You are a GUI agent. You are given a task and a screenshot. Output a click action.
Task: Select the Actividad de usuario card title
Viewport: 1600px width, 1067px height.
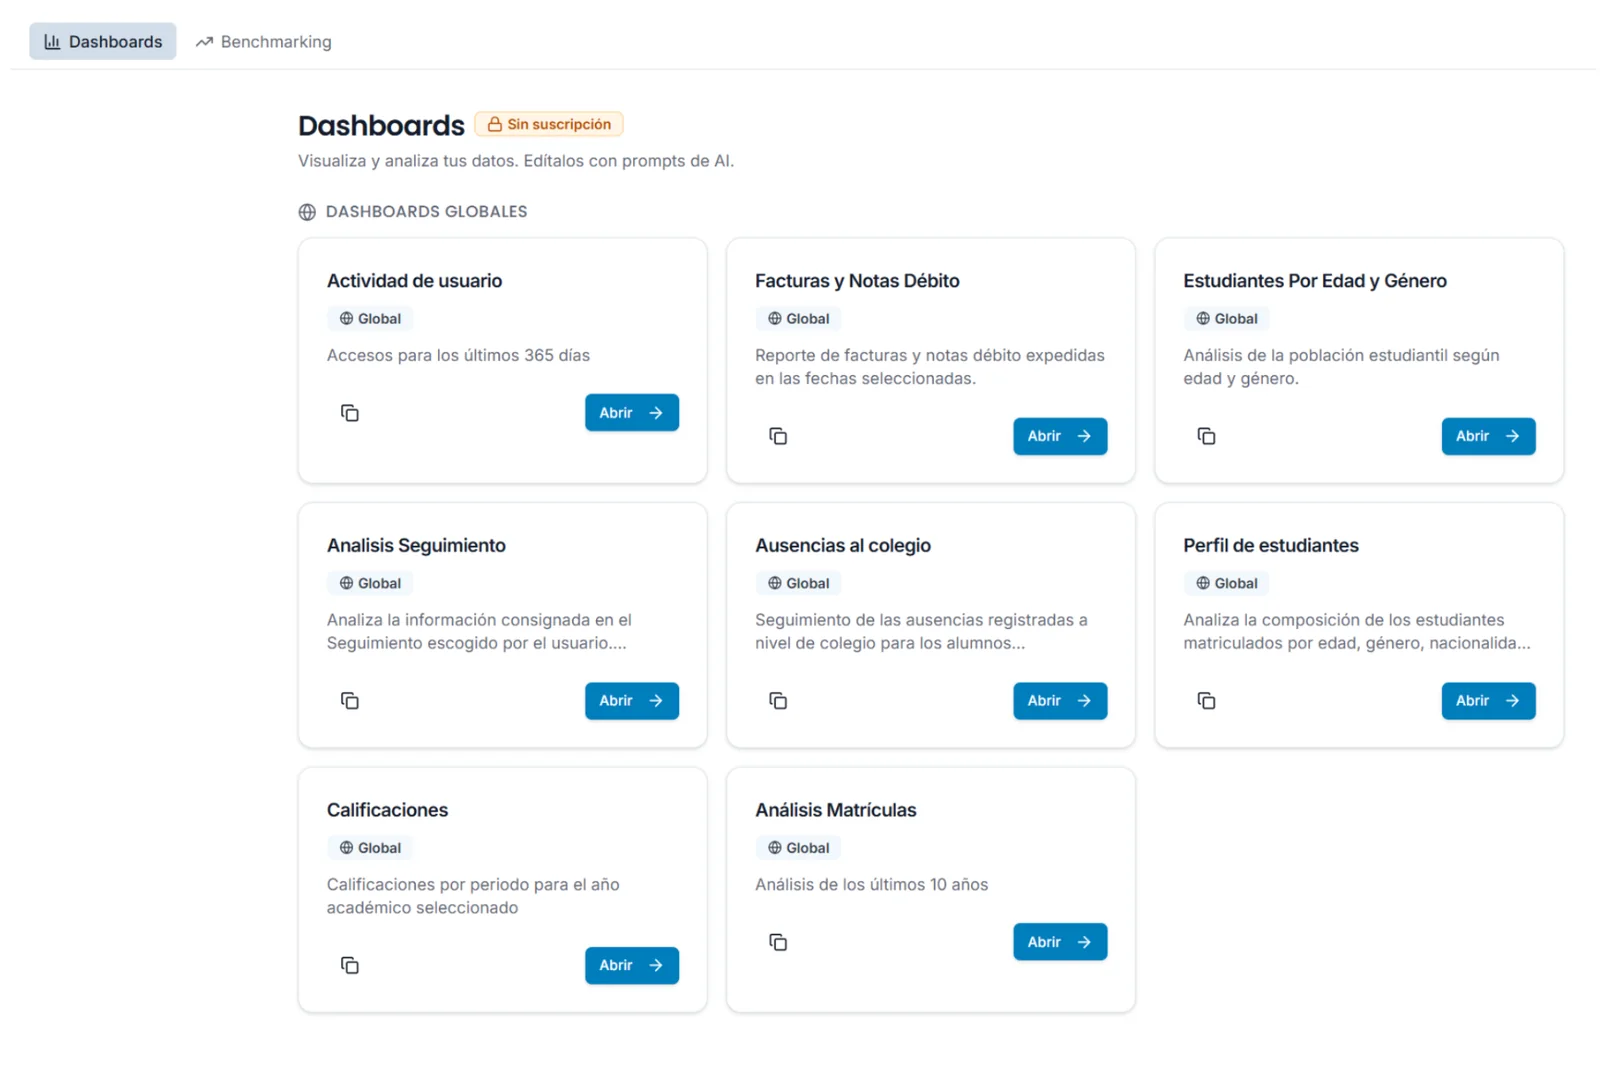tap(414, 281)
